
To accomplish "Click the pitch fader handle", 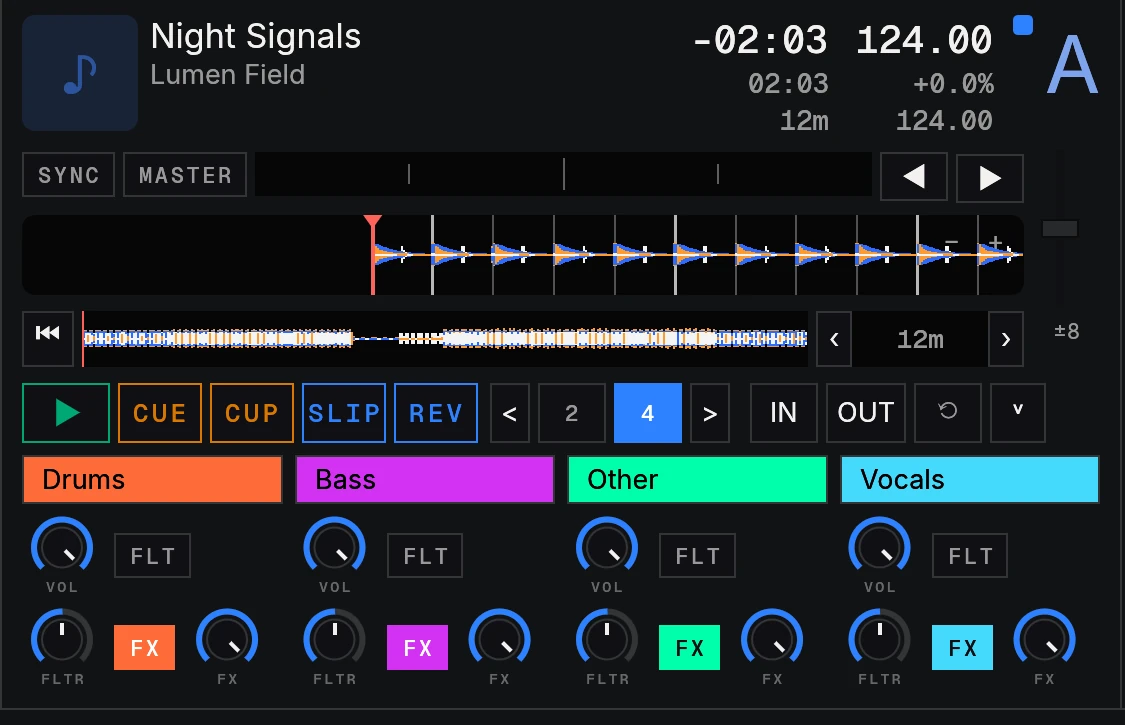I will 1060,228.
